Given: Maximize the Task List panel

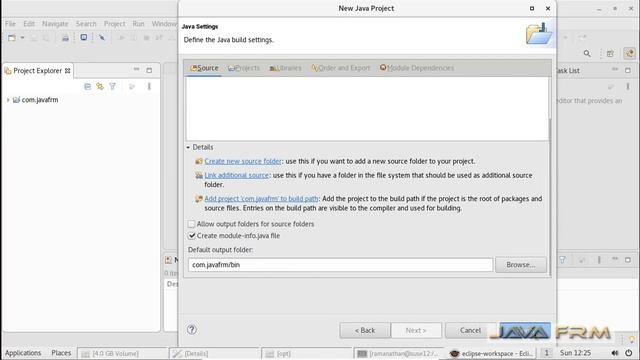Looking at the screenshot, I should click(628, 70).
